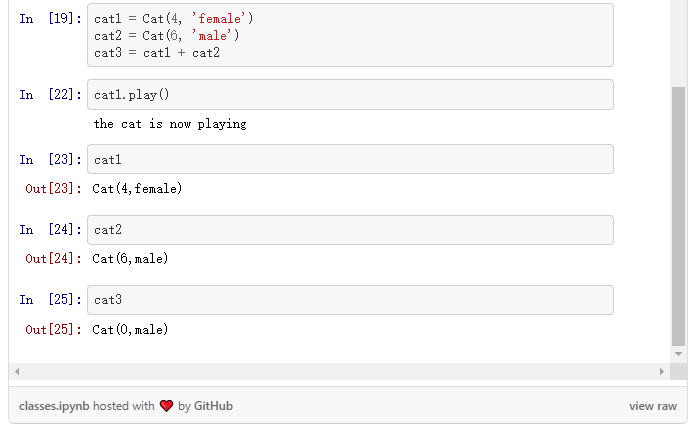Click the code cell containing only cat1
This screenshot has height=427, width=694.
click(350, 160)
